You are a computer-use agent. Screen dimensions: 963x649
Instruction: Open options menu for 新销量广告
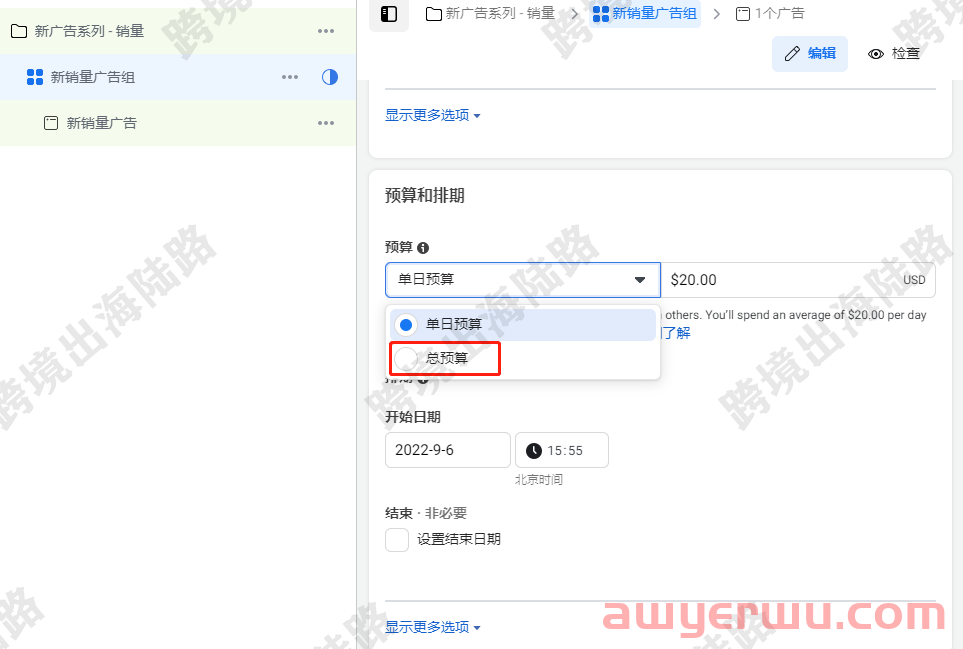pyautogui.click(x=326, y=123)
